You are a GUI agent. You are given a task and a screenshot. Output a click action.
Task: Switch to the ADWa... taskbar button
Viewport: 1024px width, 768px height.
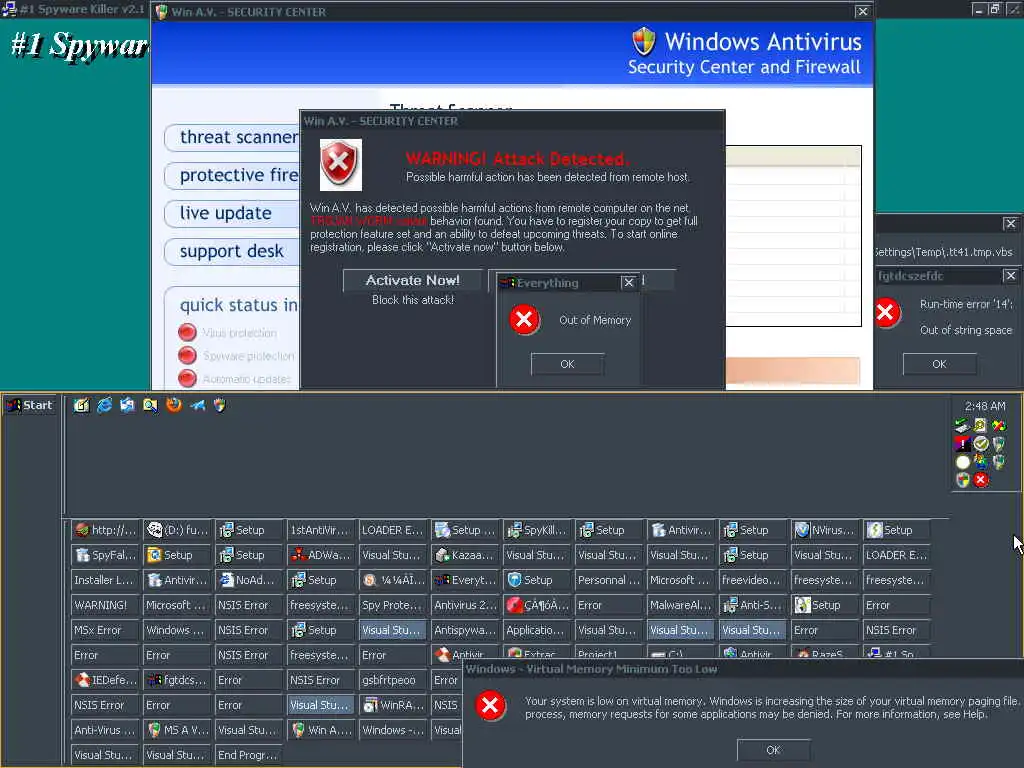click(x=321, y=554)
